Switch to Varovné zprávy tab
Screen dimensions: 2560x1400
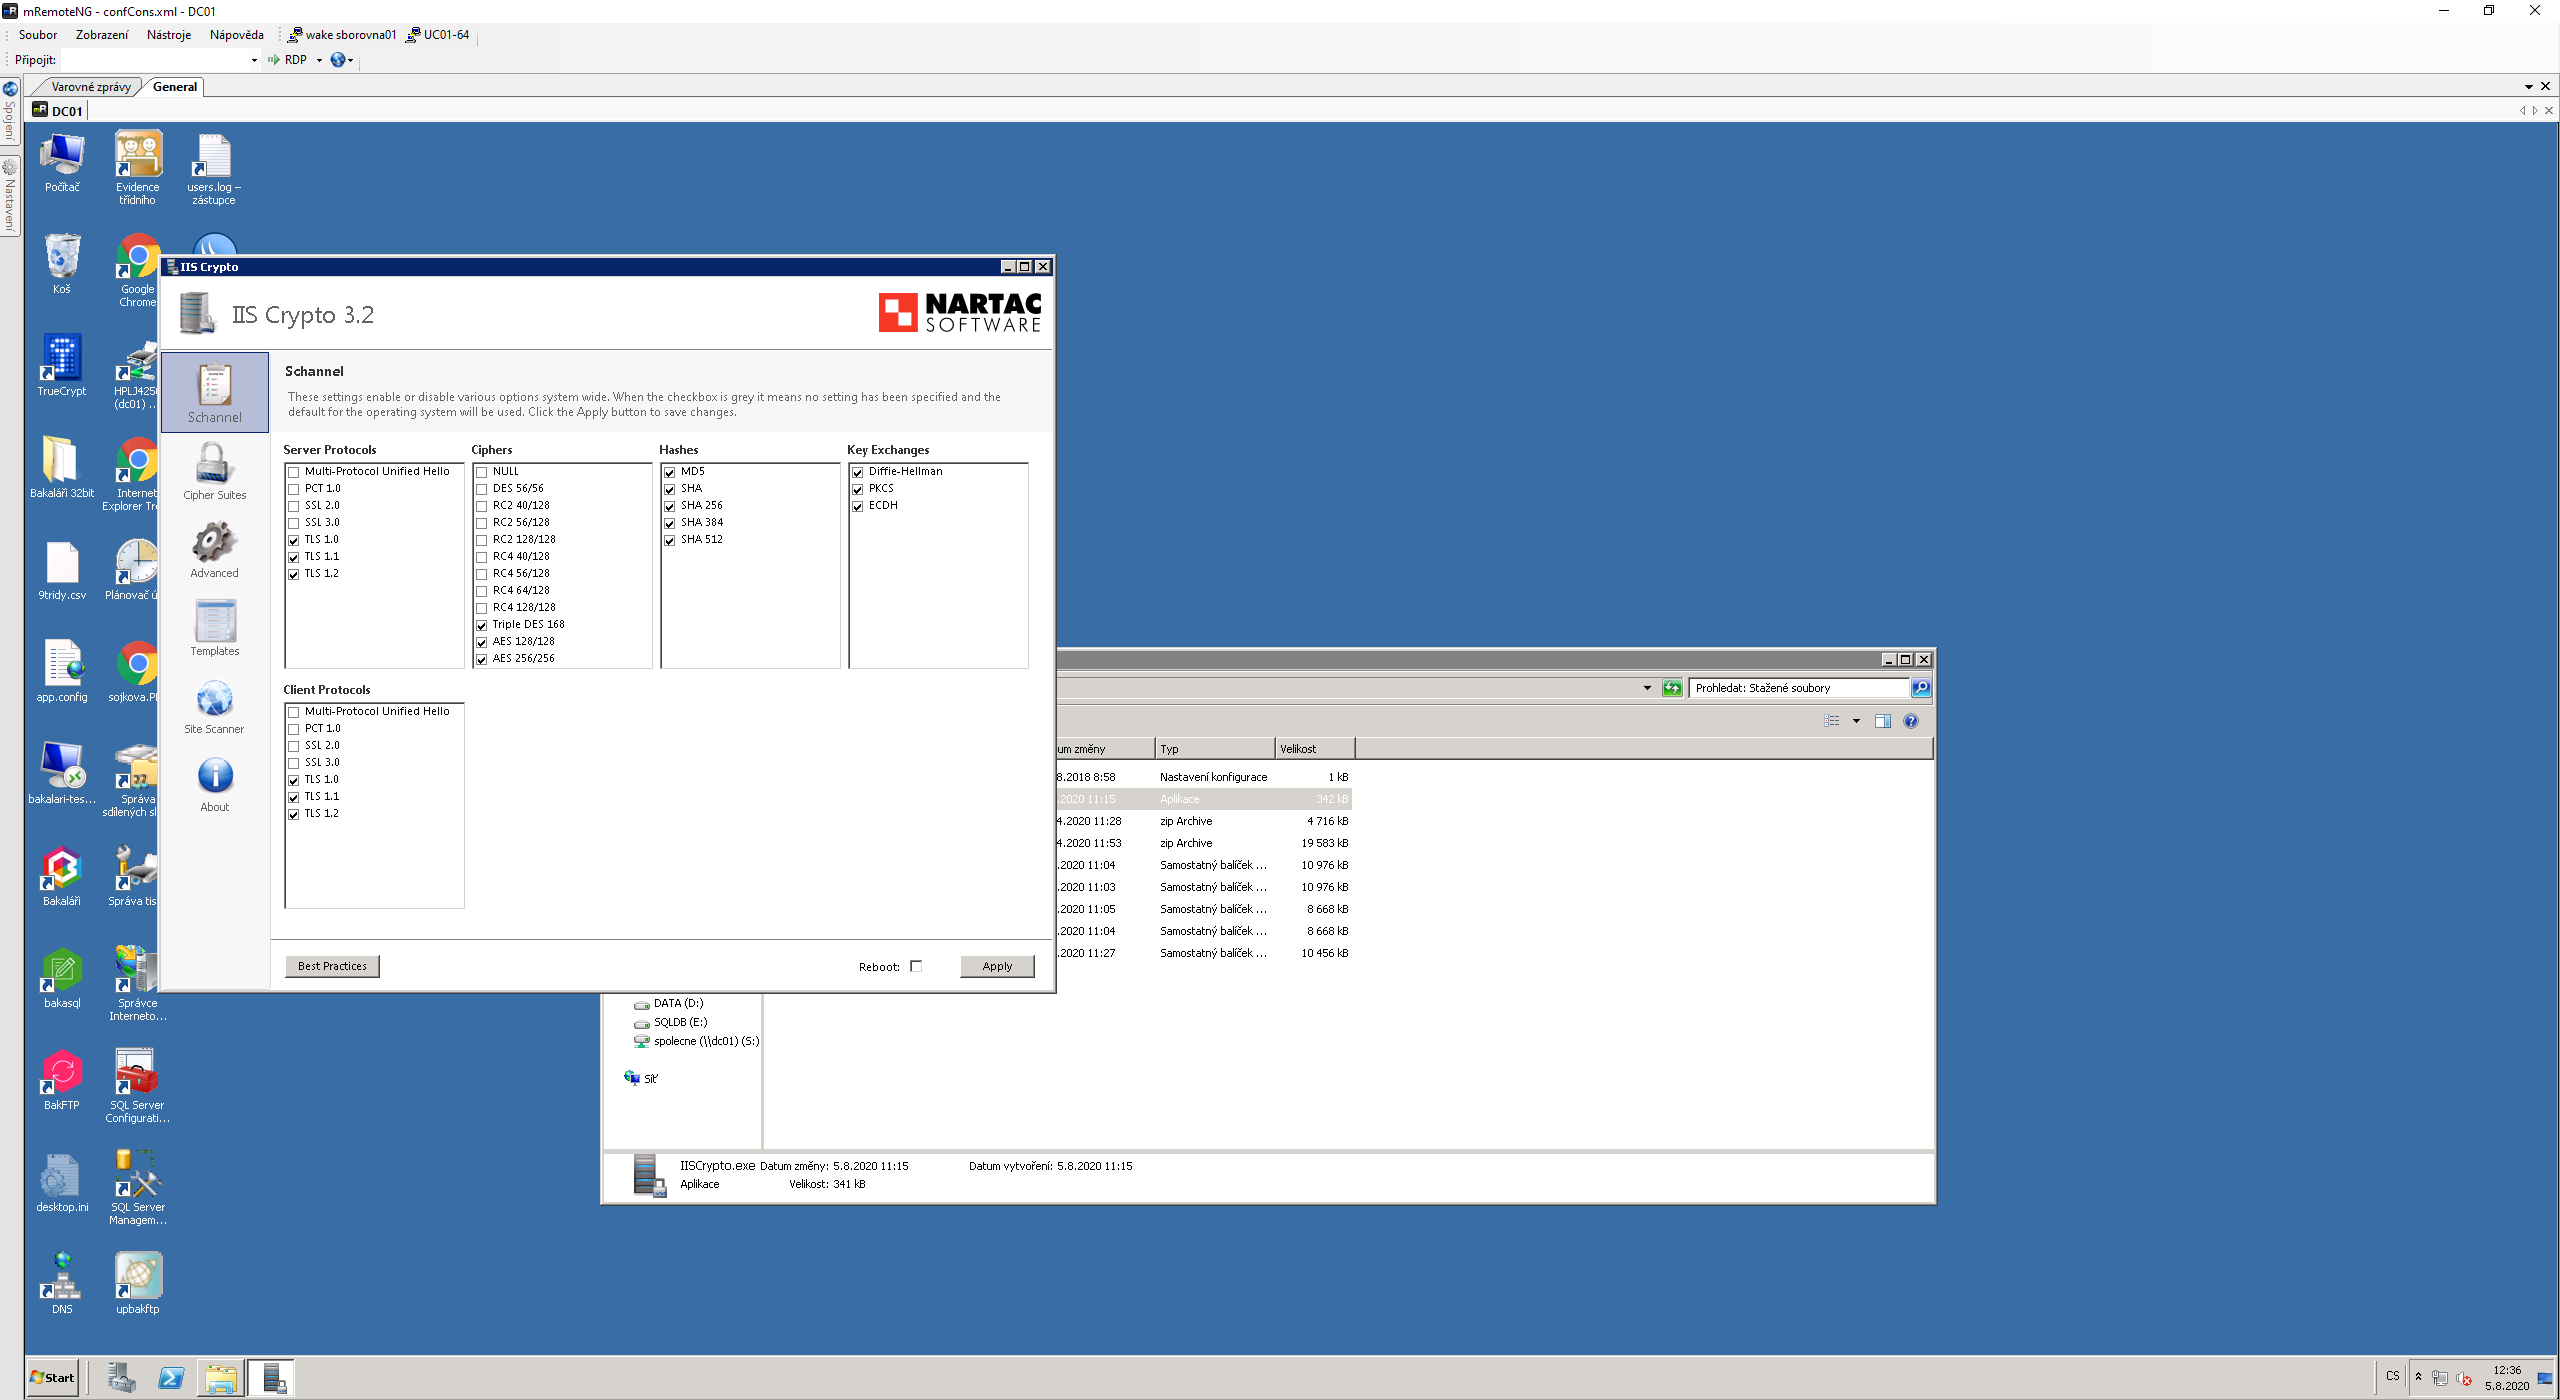coord(90,87)
